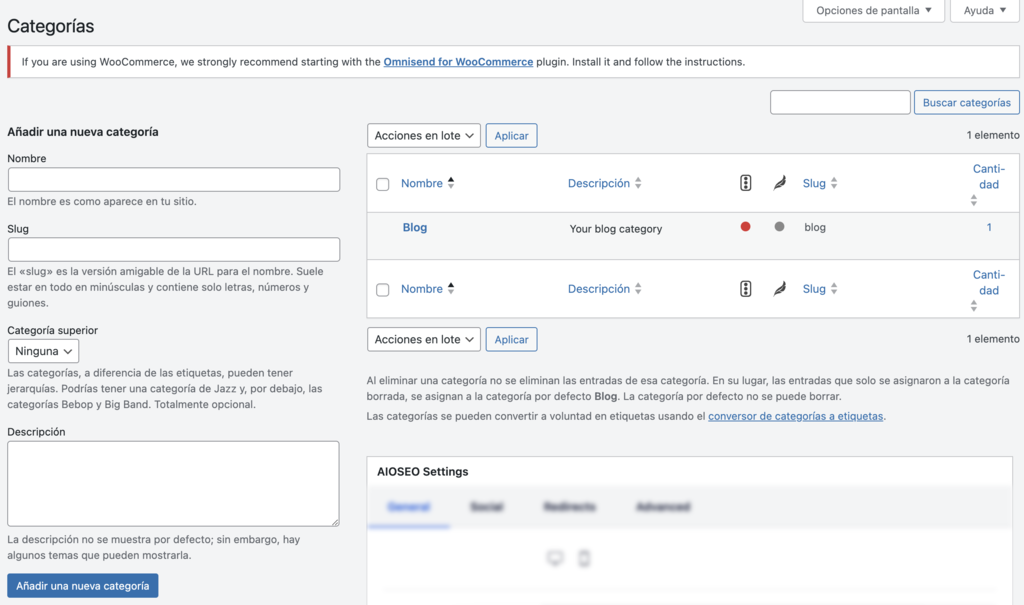Select the desktop preview icon in AIOSEO
The width and height of the screenshot is (1024, 605).
(555, 558)
